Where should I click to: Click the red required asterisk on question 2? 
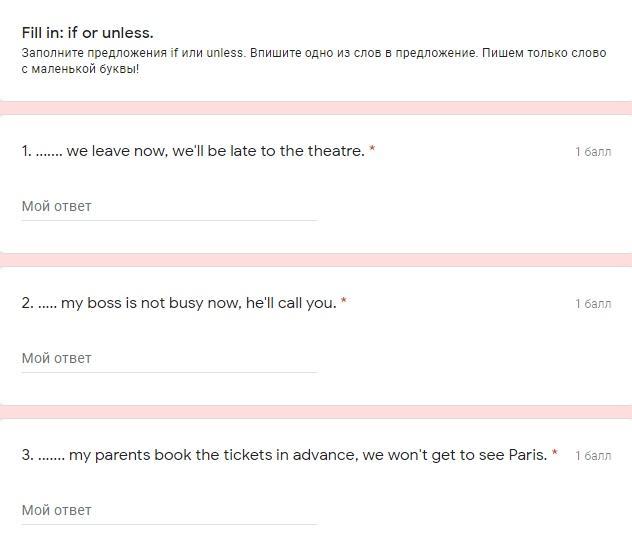tap(344, 302)
